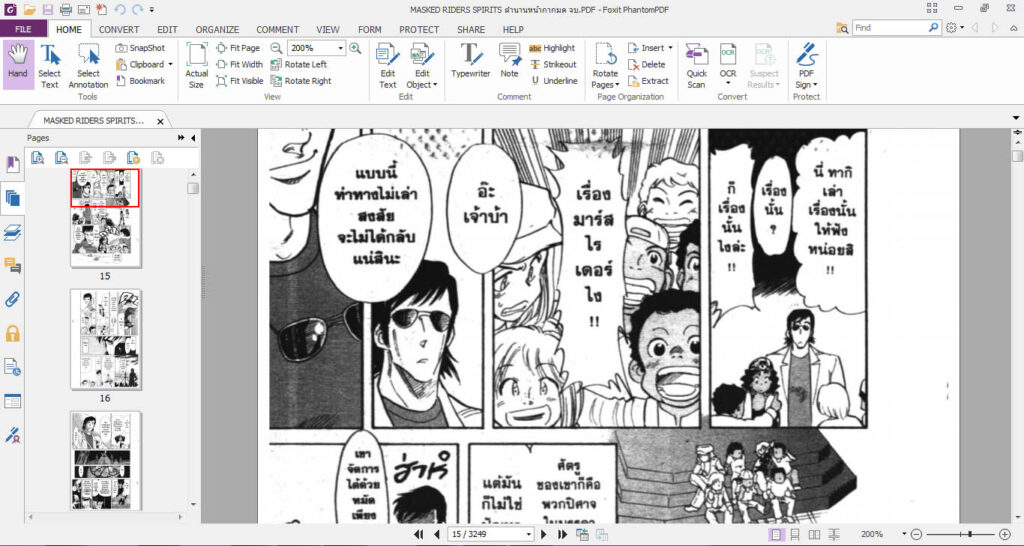1024x546 pixels.
Task: Go to the previous page
Action: click(438, 534)
